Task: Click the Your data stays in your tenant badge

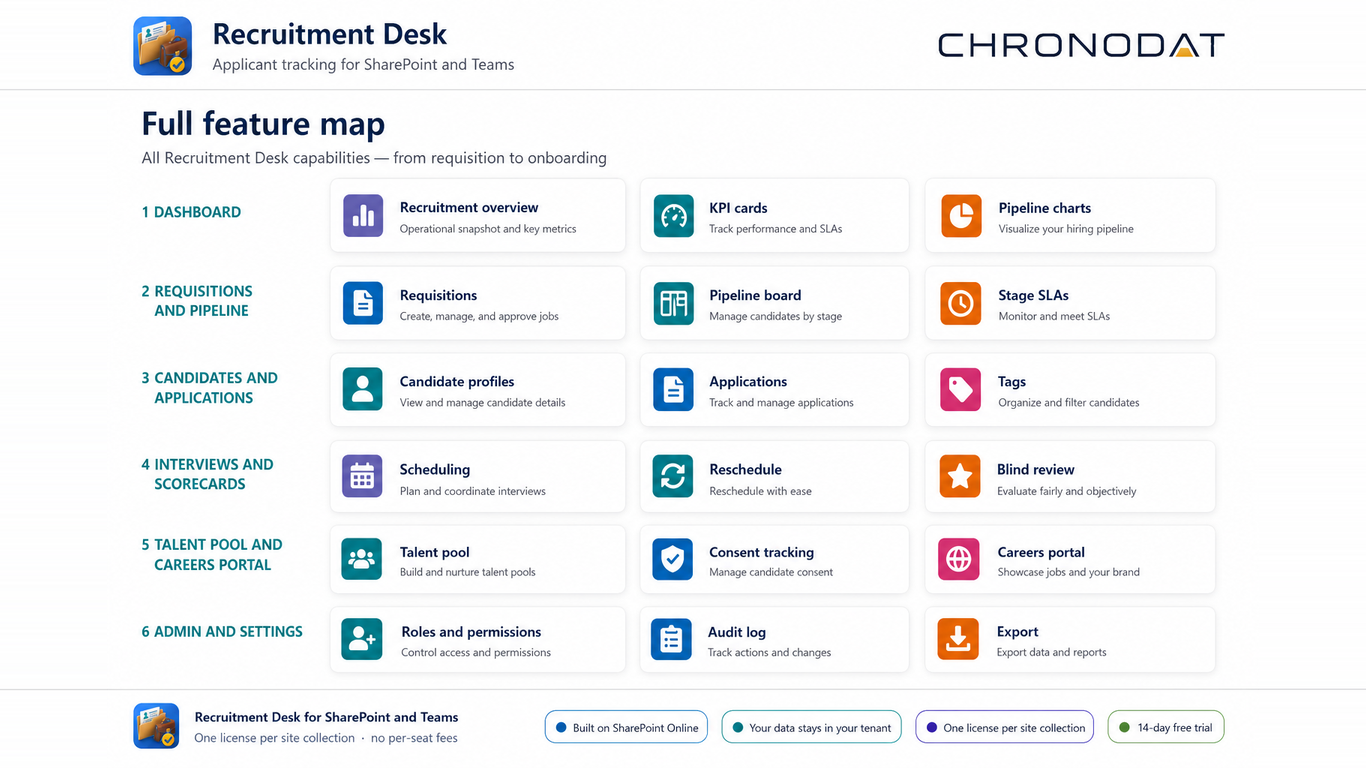Action: pyautogui.click(x=812, y=727)
